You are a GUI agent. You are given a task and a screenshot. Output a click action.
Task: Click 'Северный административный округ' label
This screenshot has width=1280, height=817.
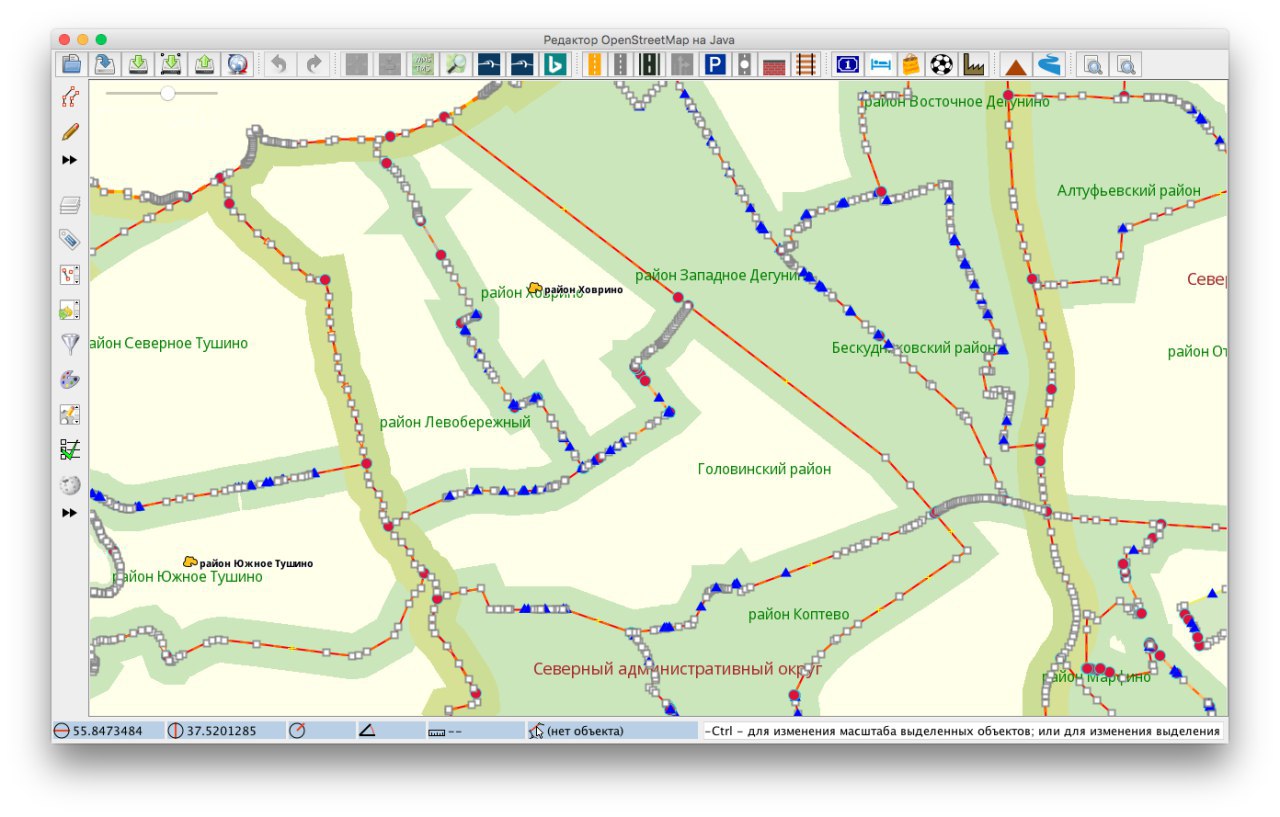[x=677, y=669]
